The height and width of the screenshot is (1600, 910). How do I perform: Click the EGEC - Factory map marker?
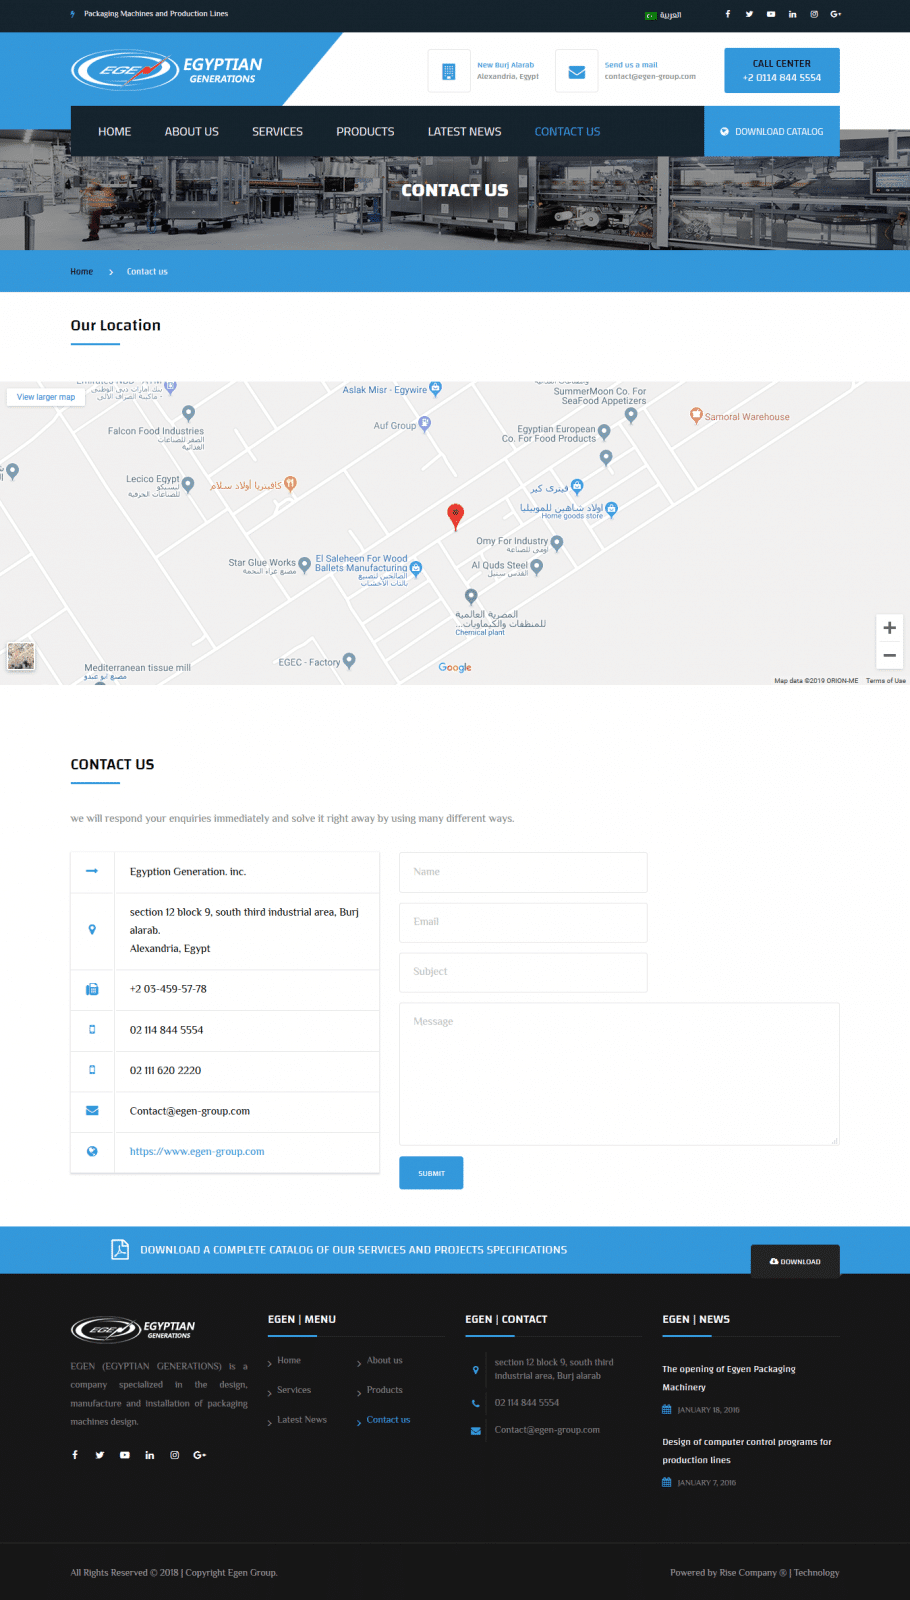coord(348,660)
